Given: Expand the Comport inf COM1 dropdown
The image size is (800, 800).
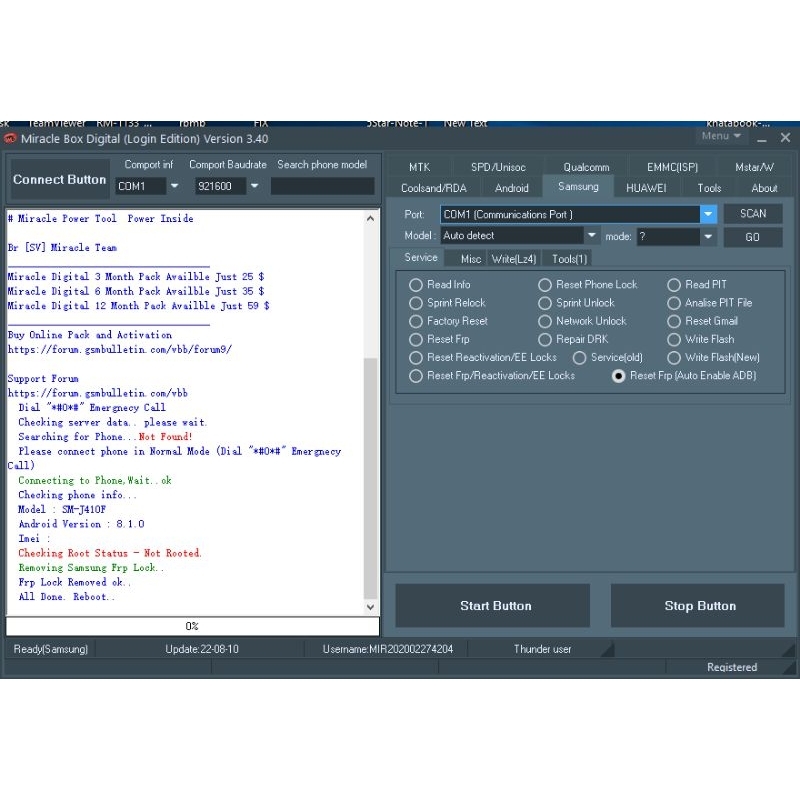Looking at the screenshot, I should (x=174, y=186).
